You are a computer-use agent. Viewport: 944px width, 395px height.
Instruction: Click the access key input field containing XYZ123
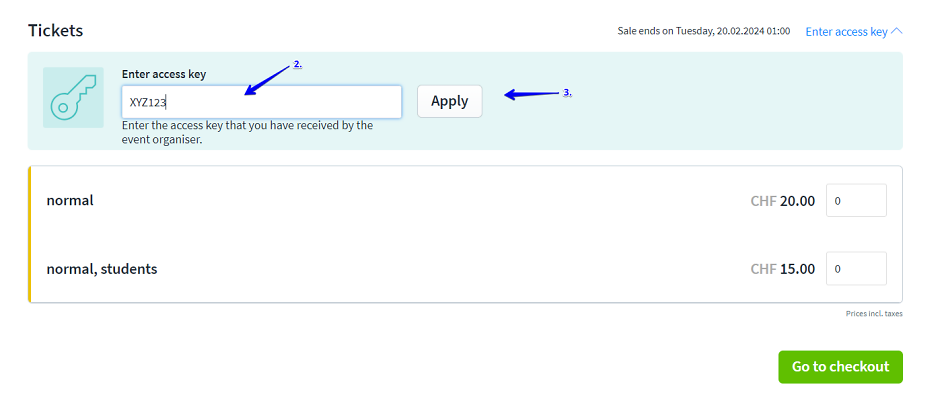click(261, 102)
